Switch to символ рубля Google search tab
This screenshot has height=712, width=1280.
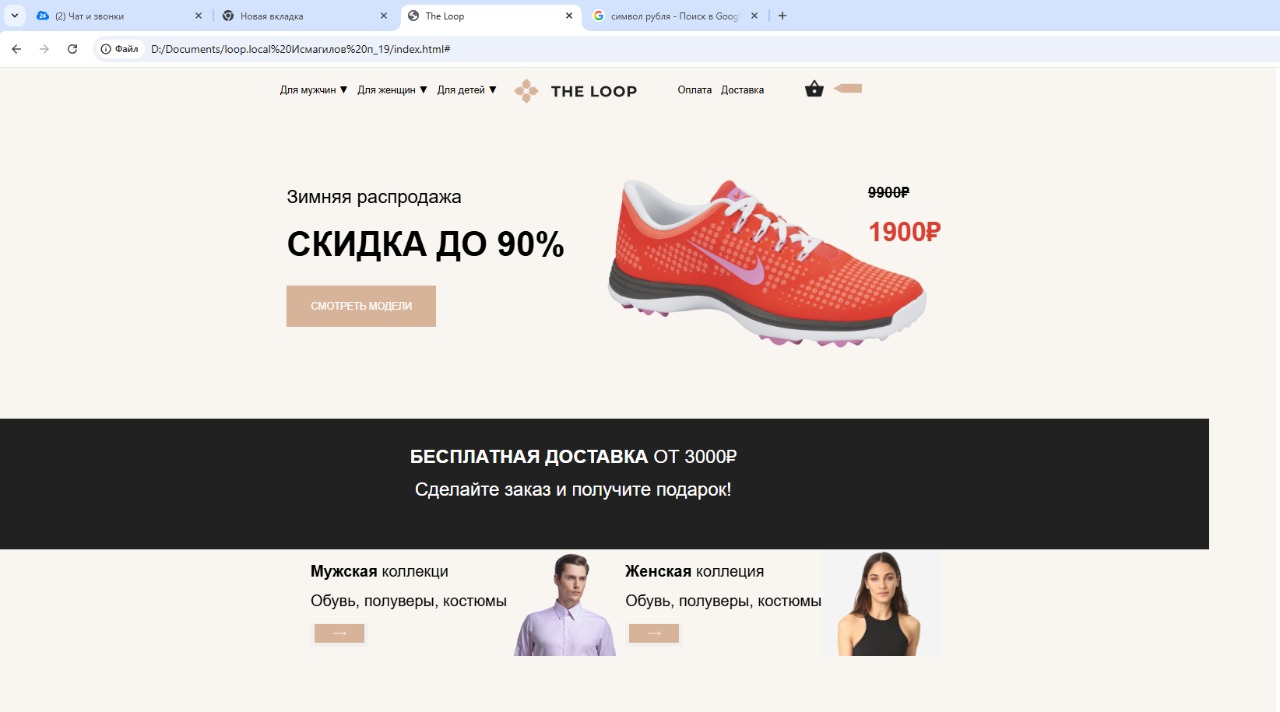(673, 16)
